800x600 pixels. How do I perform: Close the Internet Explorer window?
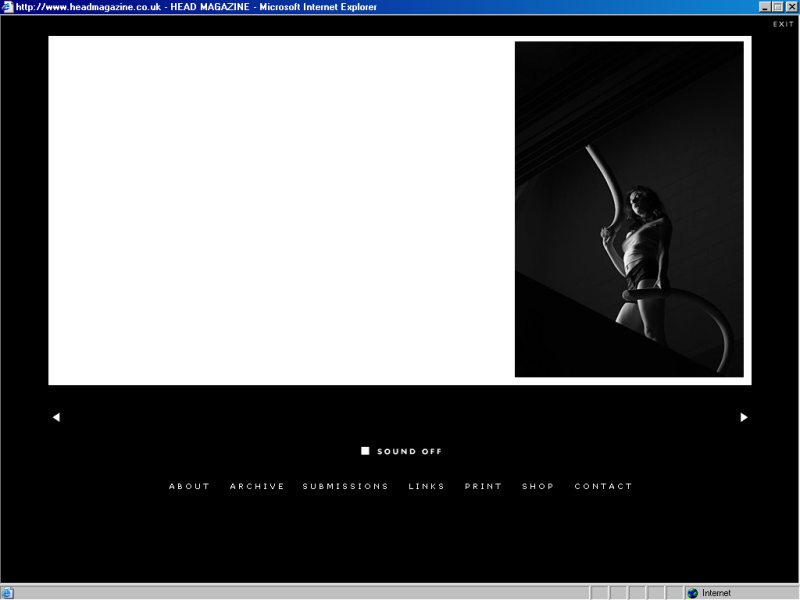tap(791, 7)
